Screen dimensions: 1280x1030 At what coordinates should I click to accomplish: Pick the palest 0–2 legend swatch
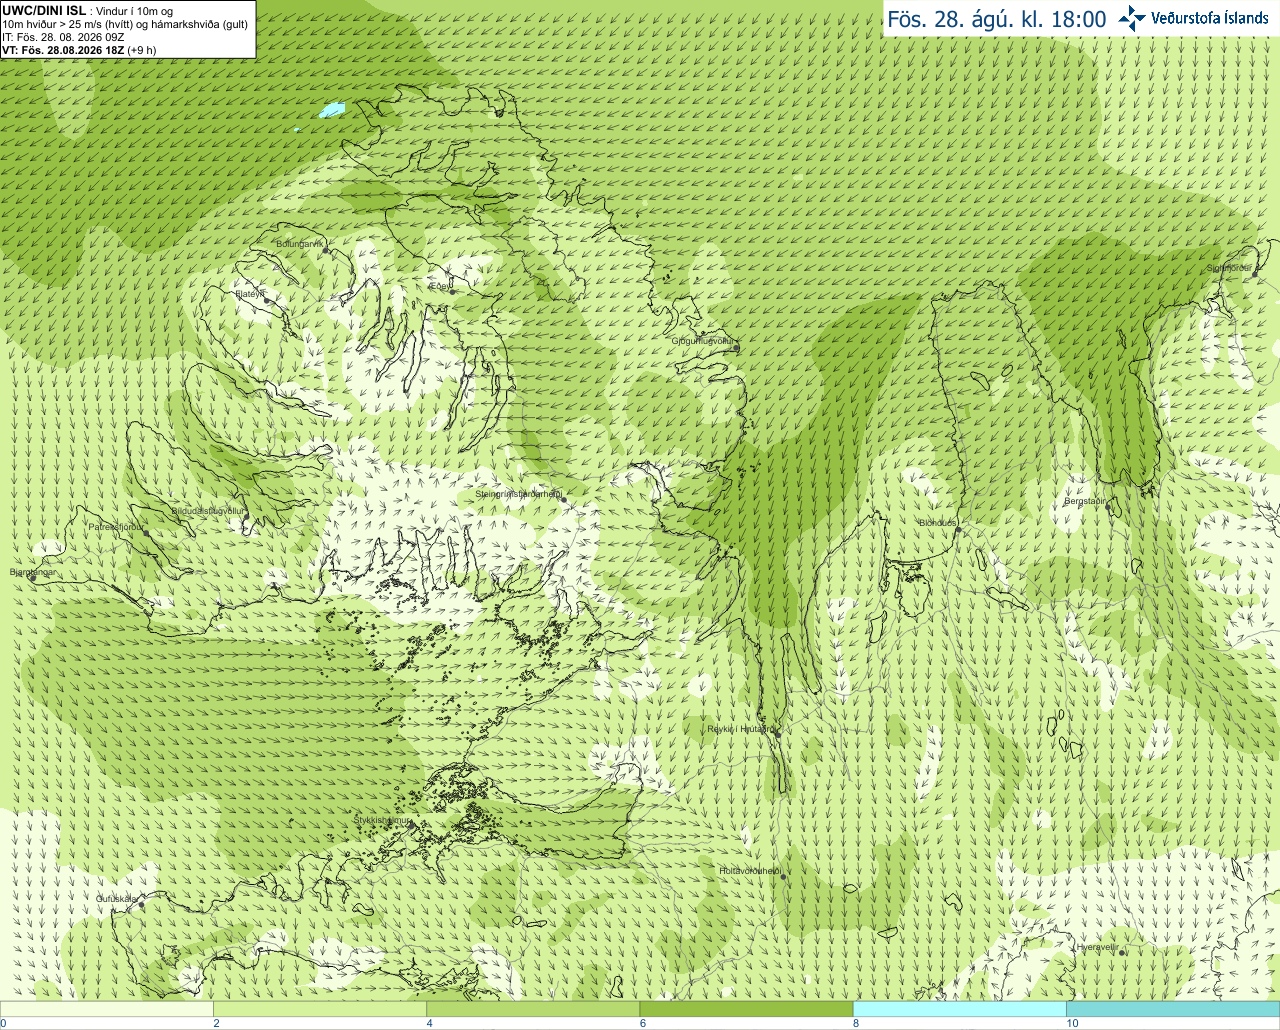[x=106, y=1009]
